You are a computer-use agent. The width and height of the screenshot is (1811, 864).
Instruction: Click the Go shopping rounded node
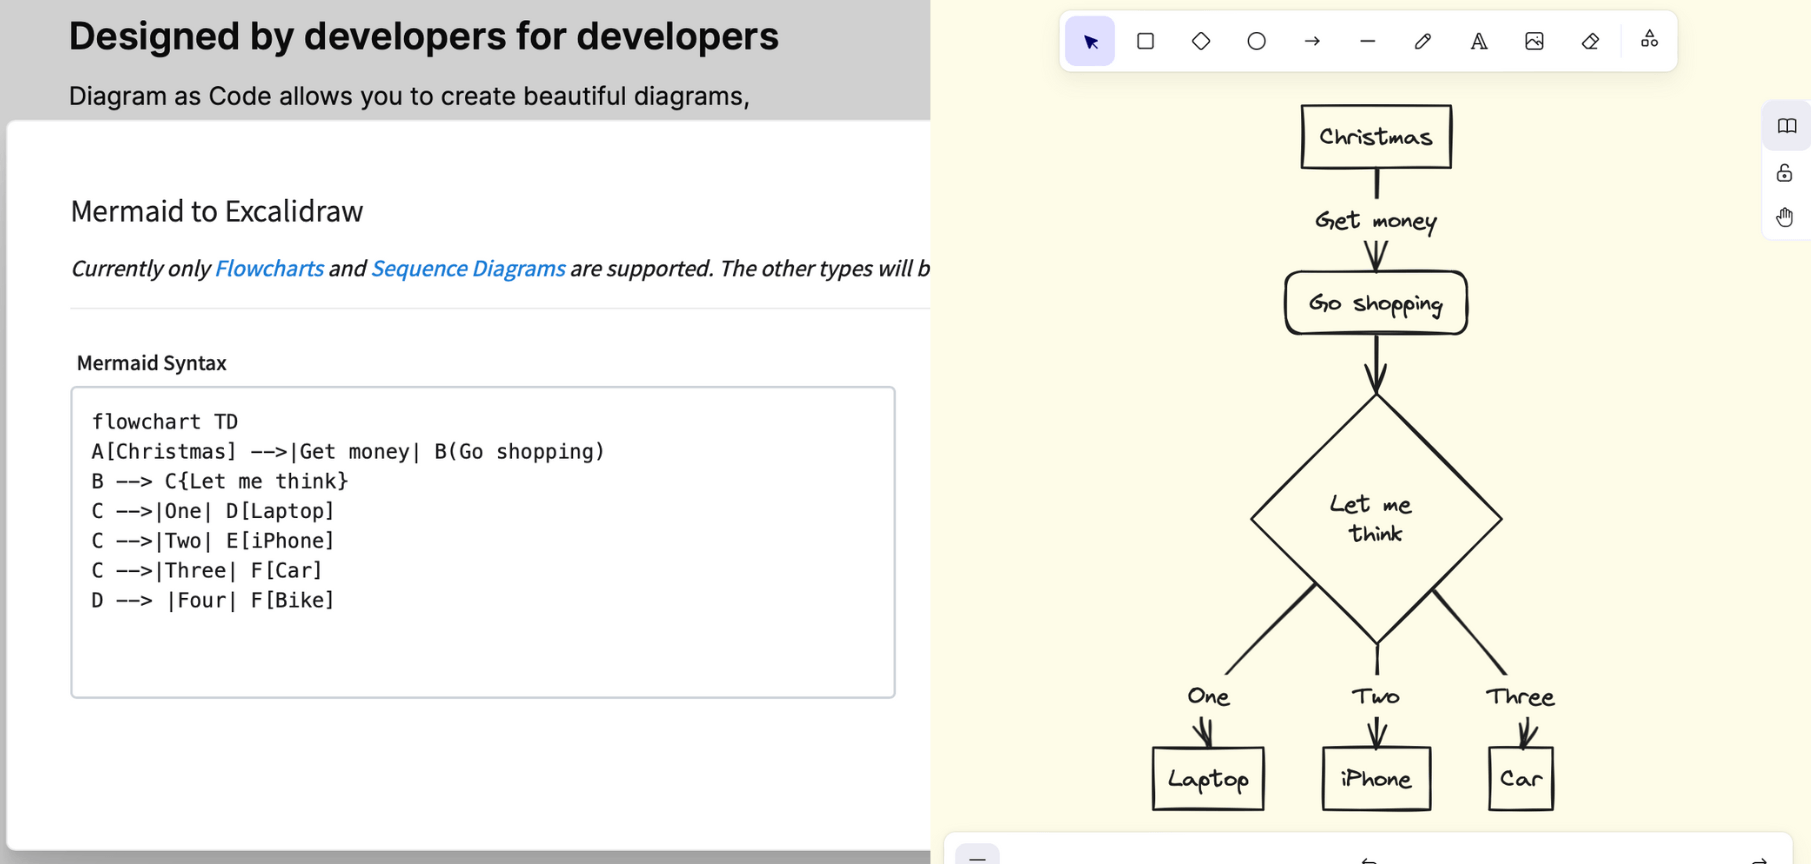click(1375, 303)
